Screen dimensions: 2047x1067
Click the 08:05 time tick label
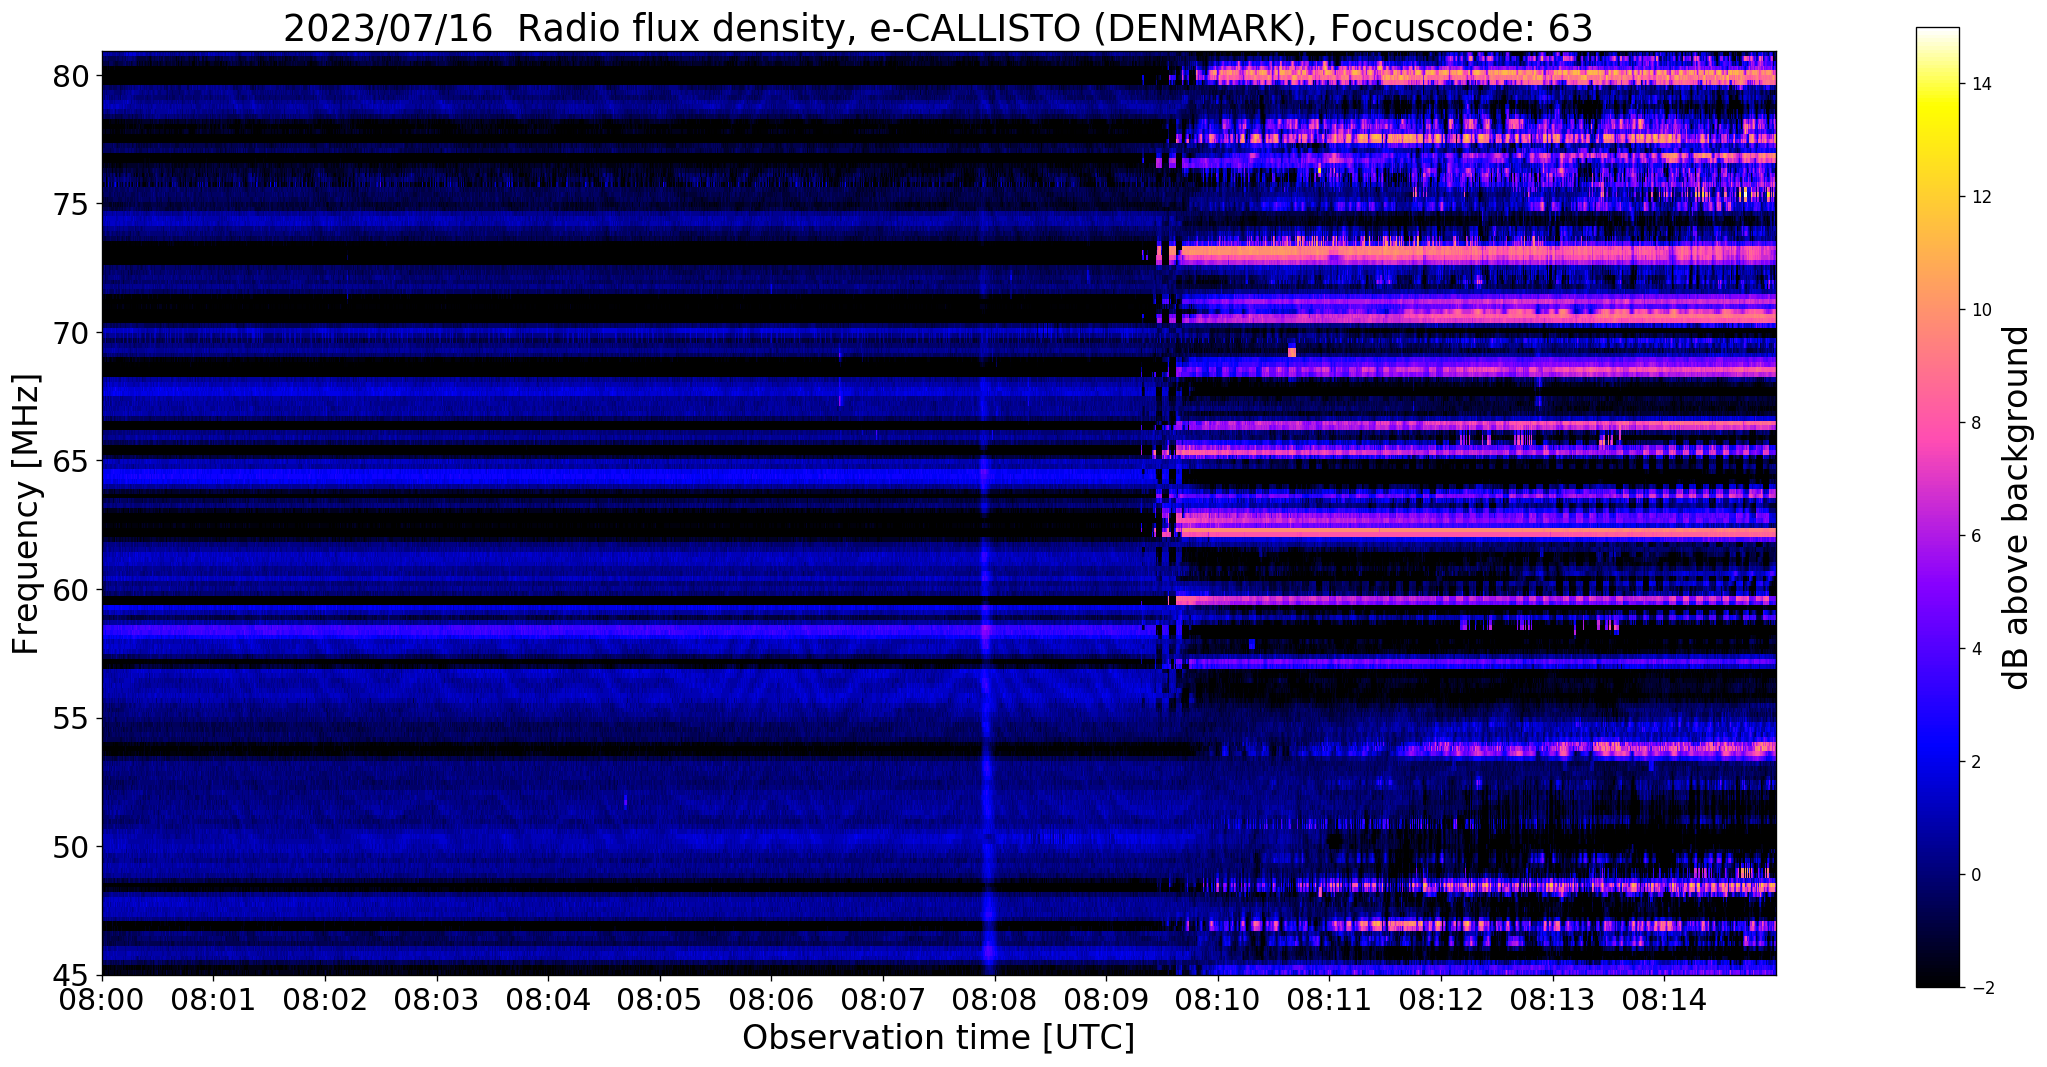[x=660, y=998]
